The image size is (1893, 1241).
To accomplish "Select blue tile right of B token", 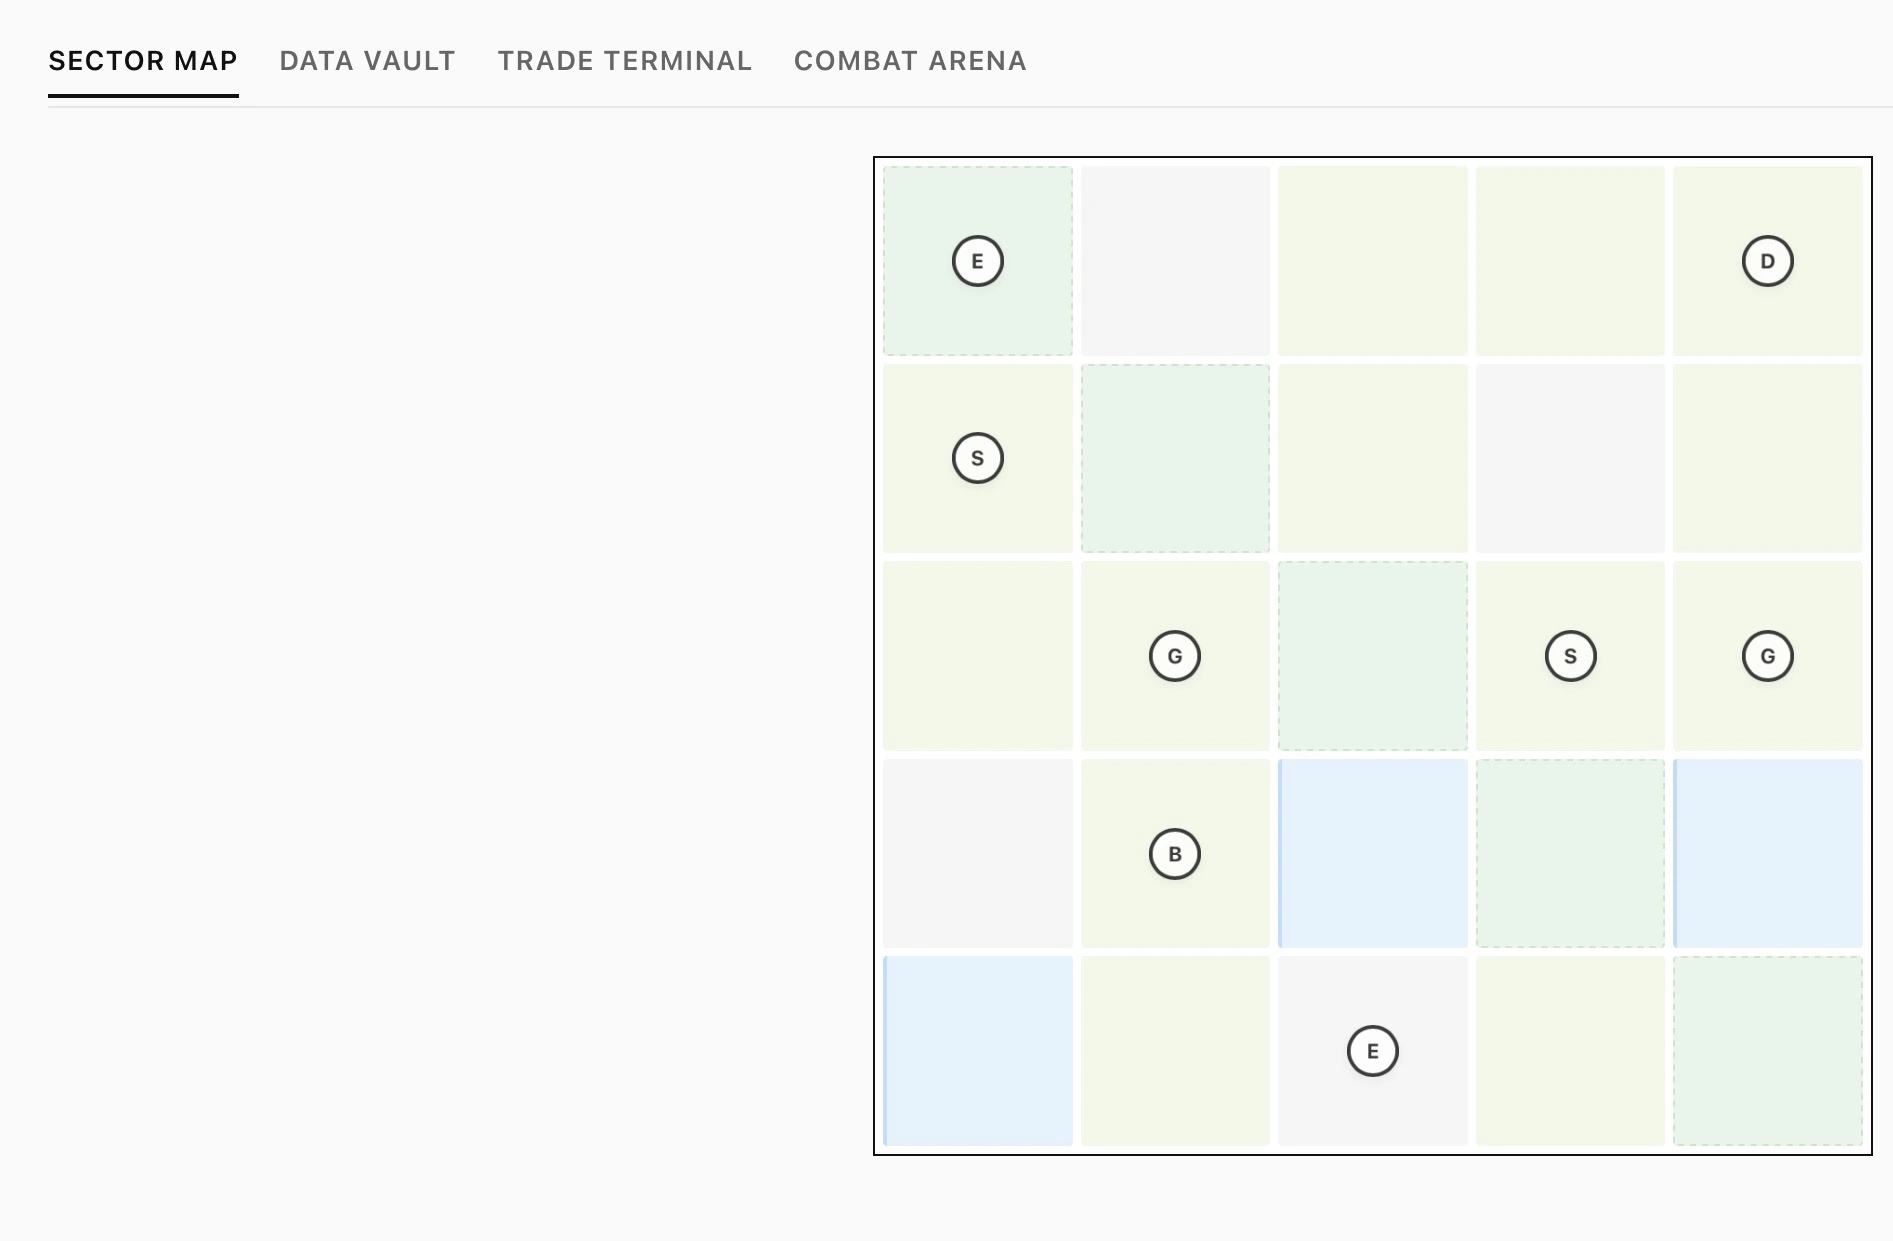I will click(x=1372, y=854).
